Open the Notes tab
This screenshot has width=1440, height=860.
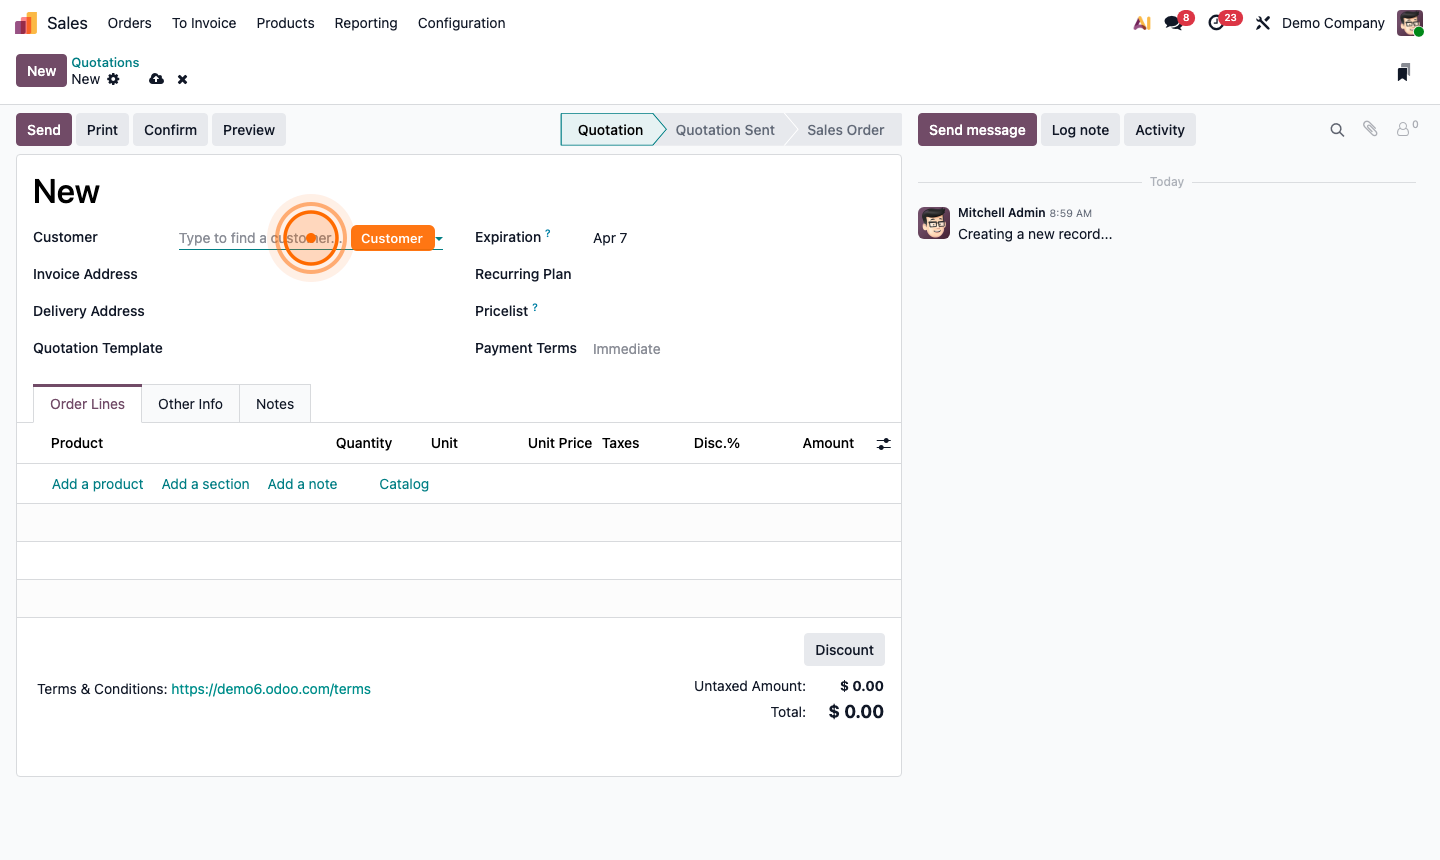click(274, 403)
